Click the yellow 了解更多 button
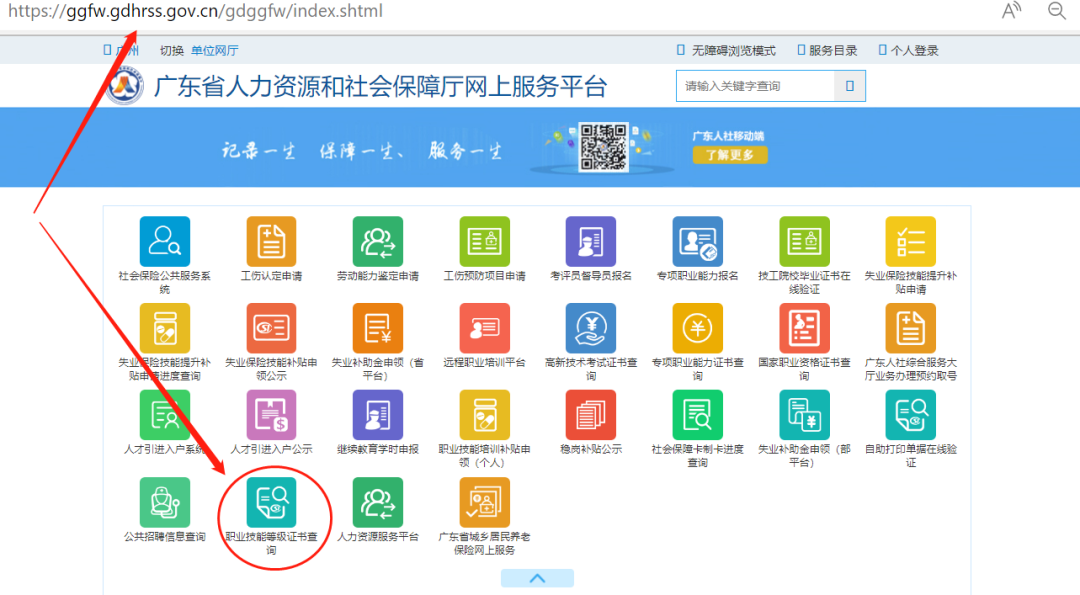The width and height of the screenshot is (1080, 595). (729, 156)
